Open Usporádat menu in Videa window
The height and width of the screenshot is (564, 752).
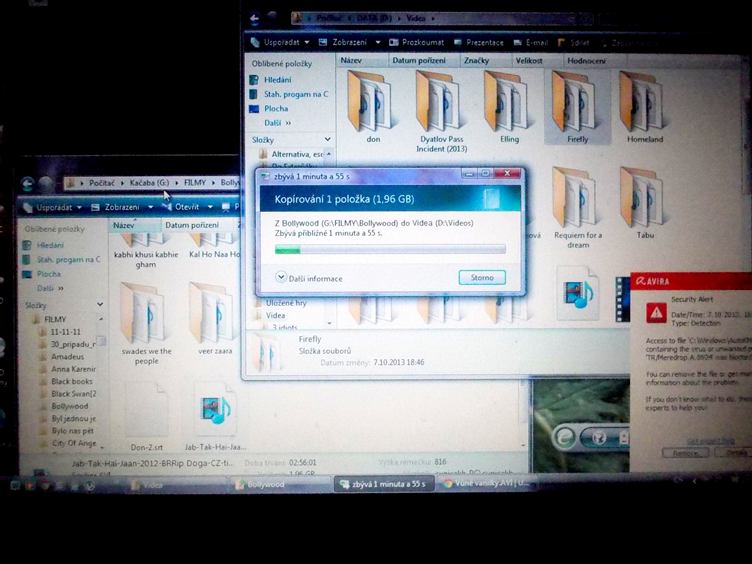pos(280,42)
